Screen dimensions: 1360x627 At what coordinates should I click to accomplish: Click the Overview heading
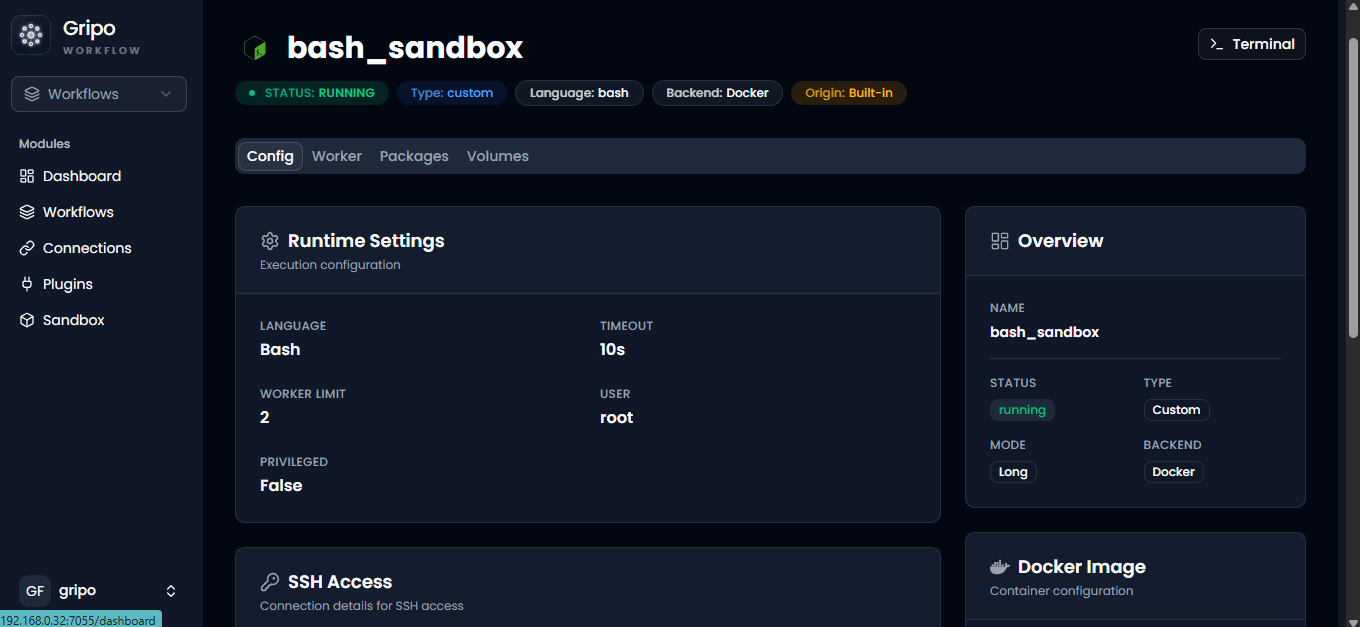click(1061, 241)
